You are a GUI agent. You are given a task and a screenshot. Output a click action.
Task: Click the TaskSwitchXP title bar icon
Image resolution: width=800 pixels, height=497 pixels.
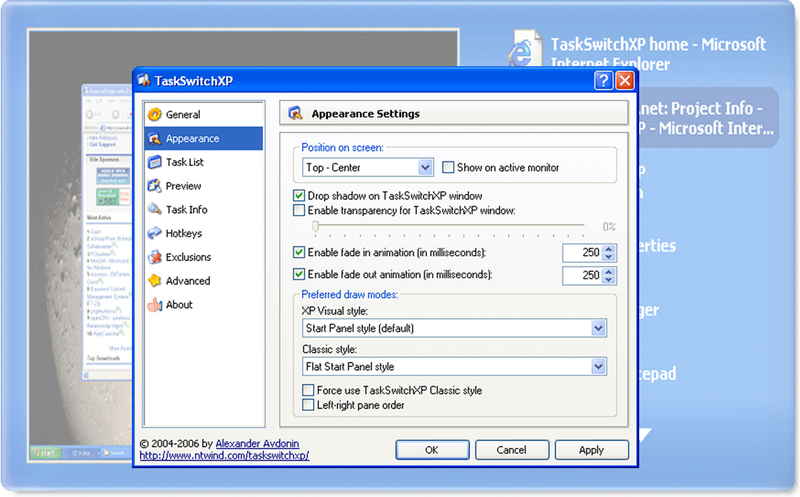pyautogui.click(x=144, y=80)
